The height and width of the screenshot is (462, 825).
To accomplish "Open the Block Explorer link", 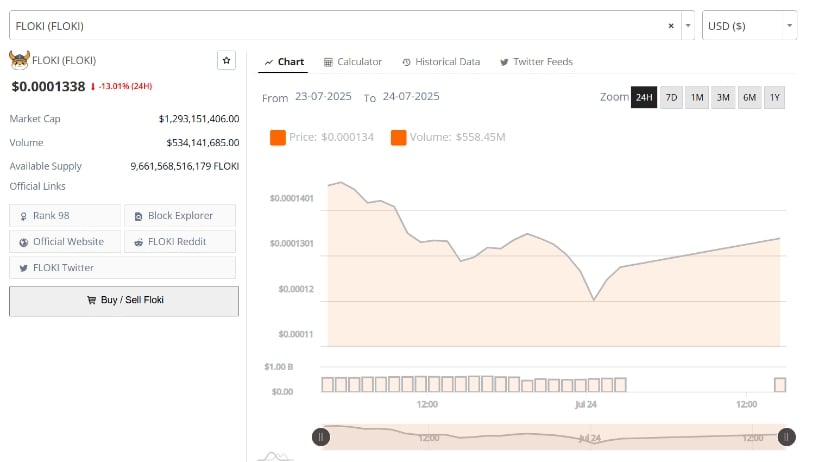I will click(180, 216).
